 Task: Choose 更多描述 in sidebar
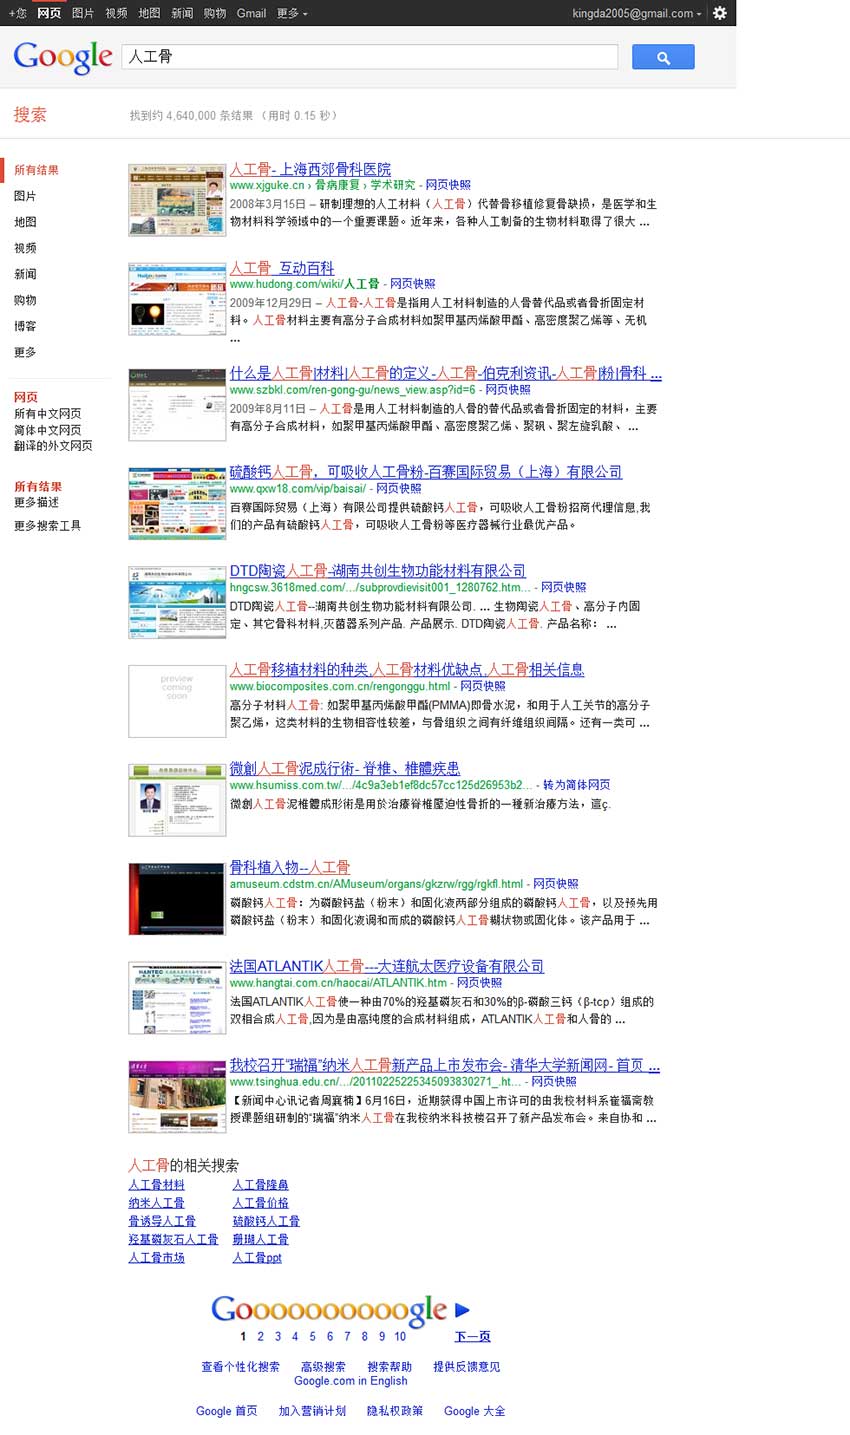36,502
